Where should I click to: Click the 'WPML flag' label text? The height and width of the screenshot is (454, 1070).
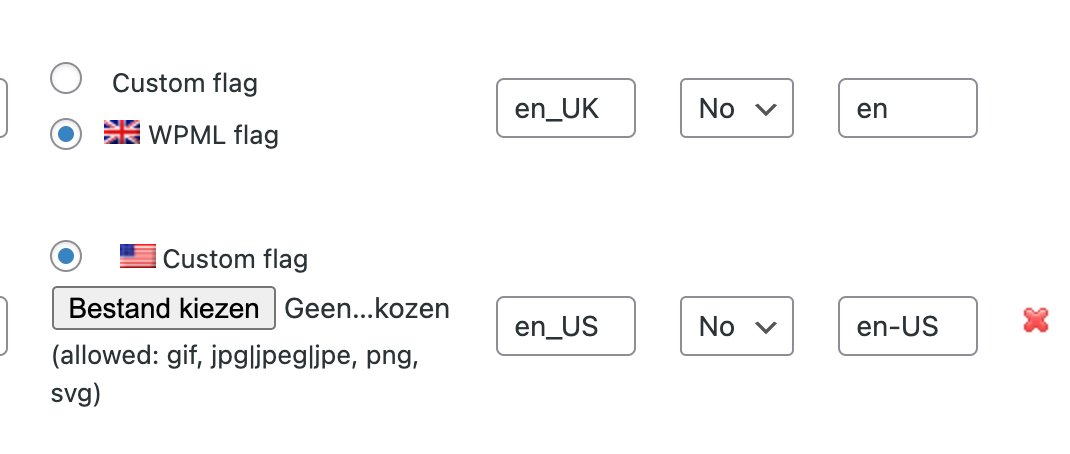(214, 135)
